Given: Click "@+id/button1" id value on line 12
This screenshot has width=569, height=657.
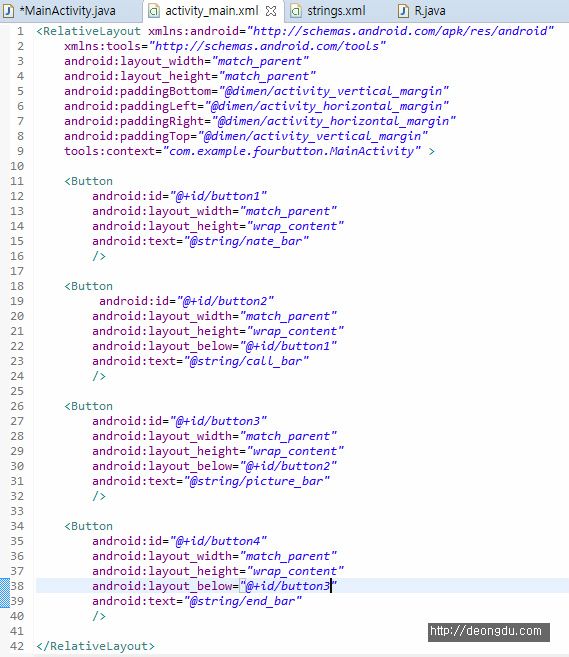Looking at the screenshot, I should click(x=218, y=196).
